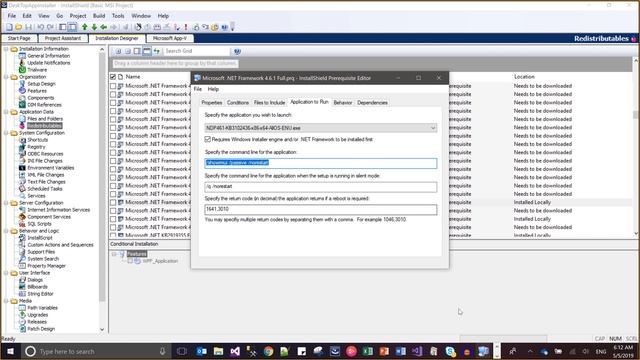Open the Shortcuts view
Image resolution: width=640 pixels, height=360 pixels.
pos(38,140)
